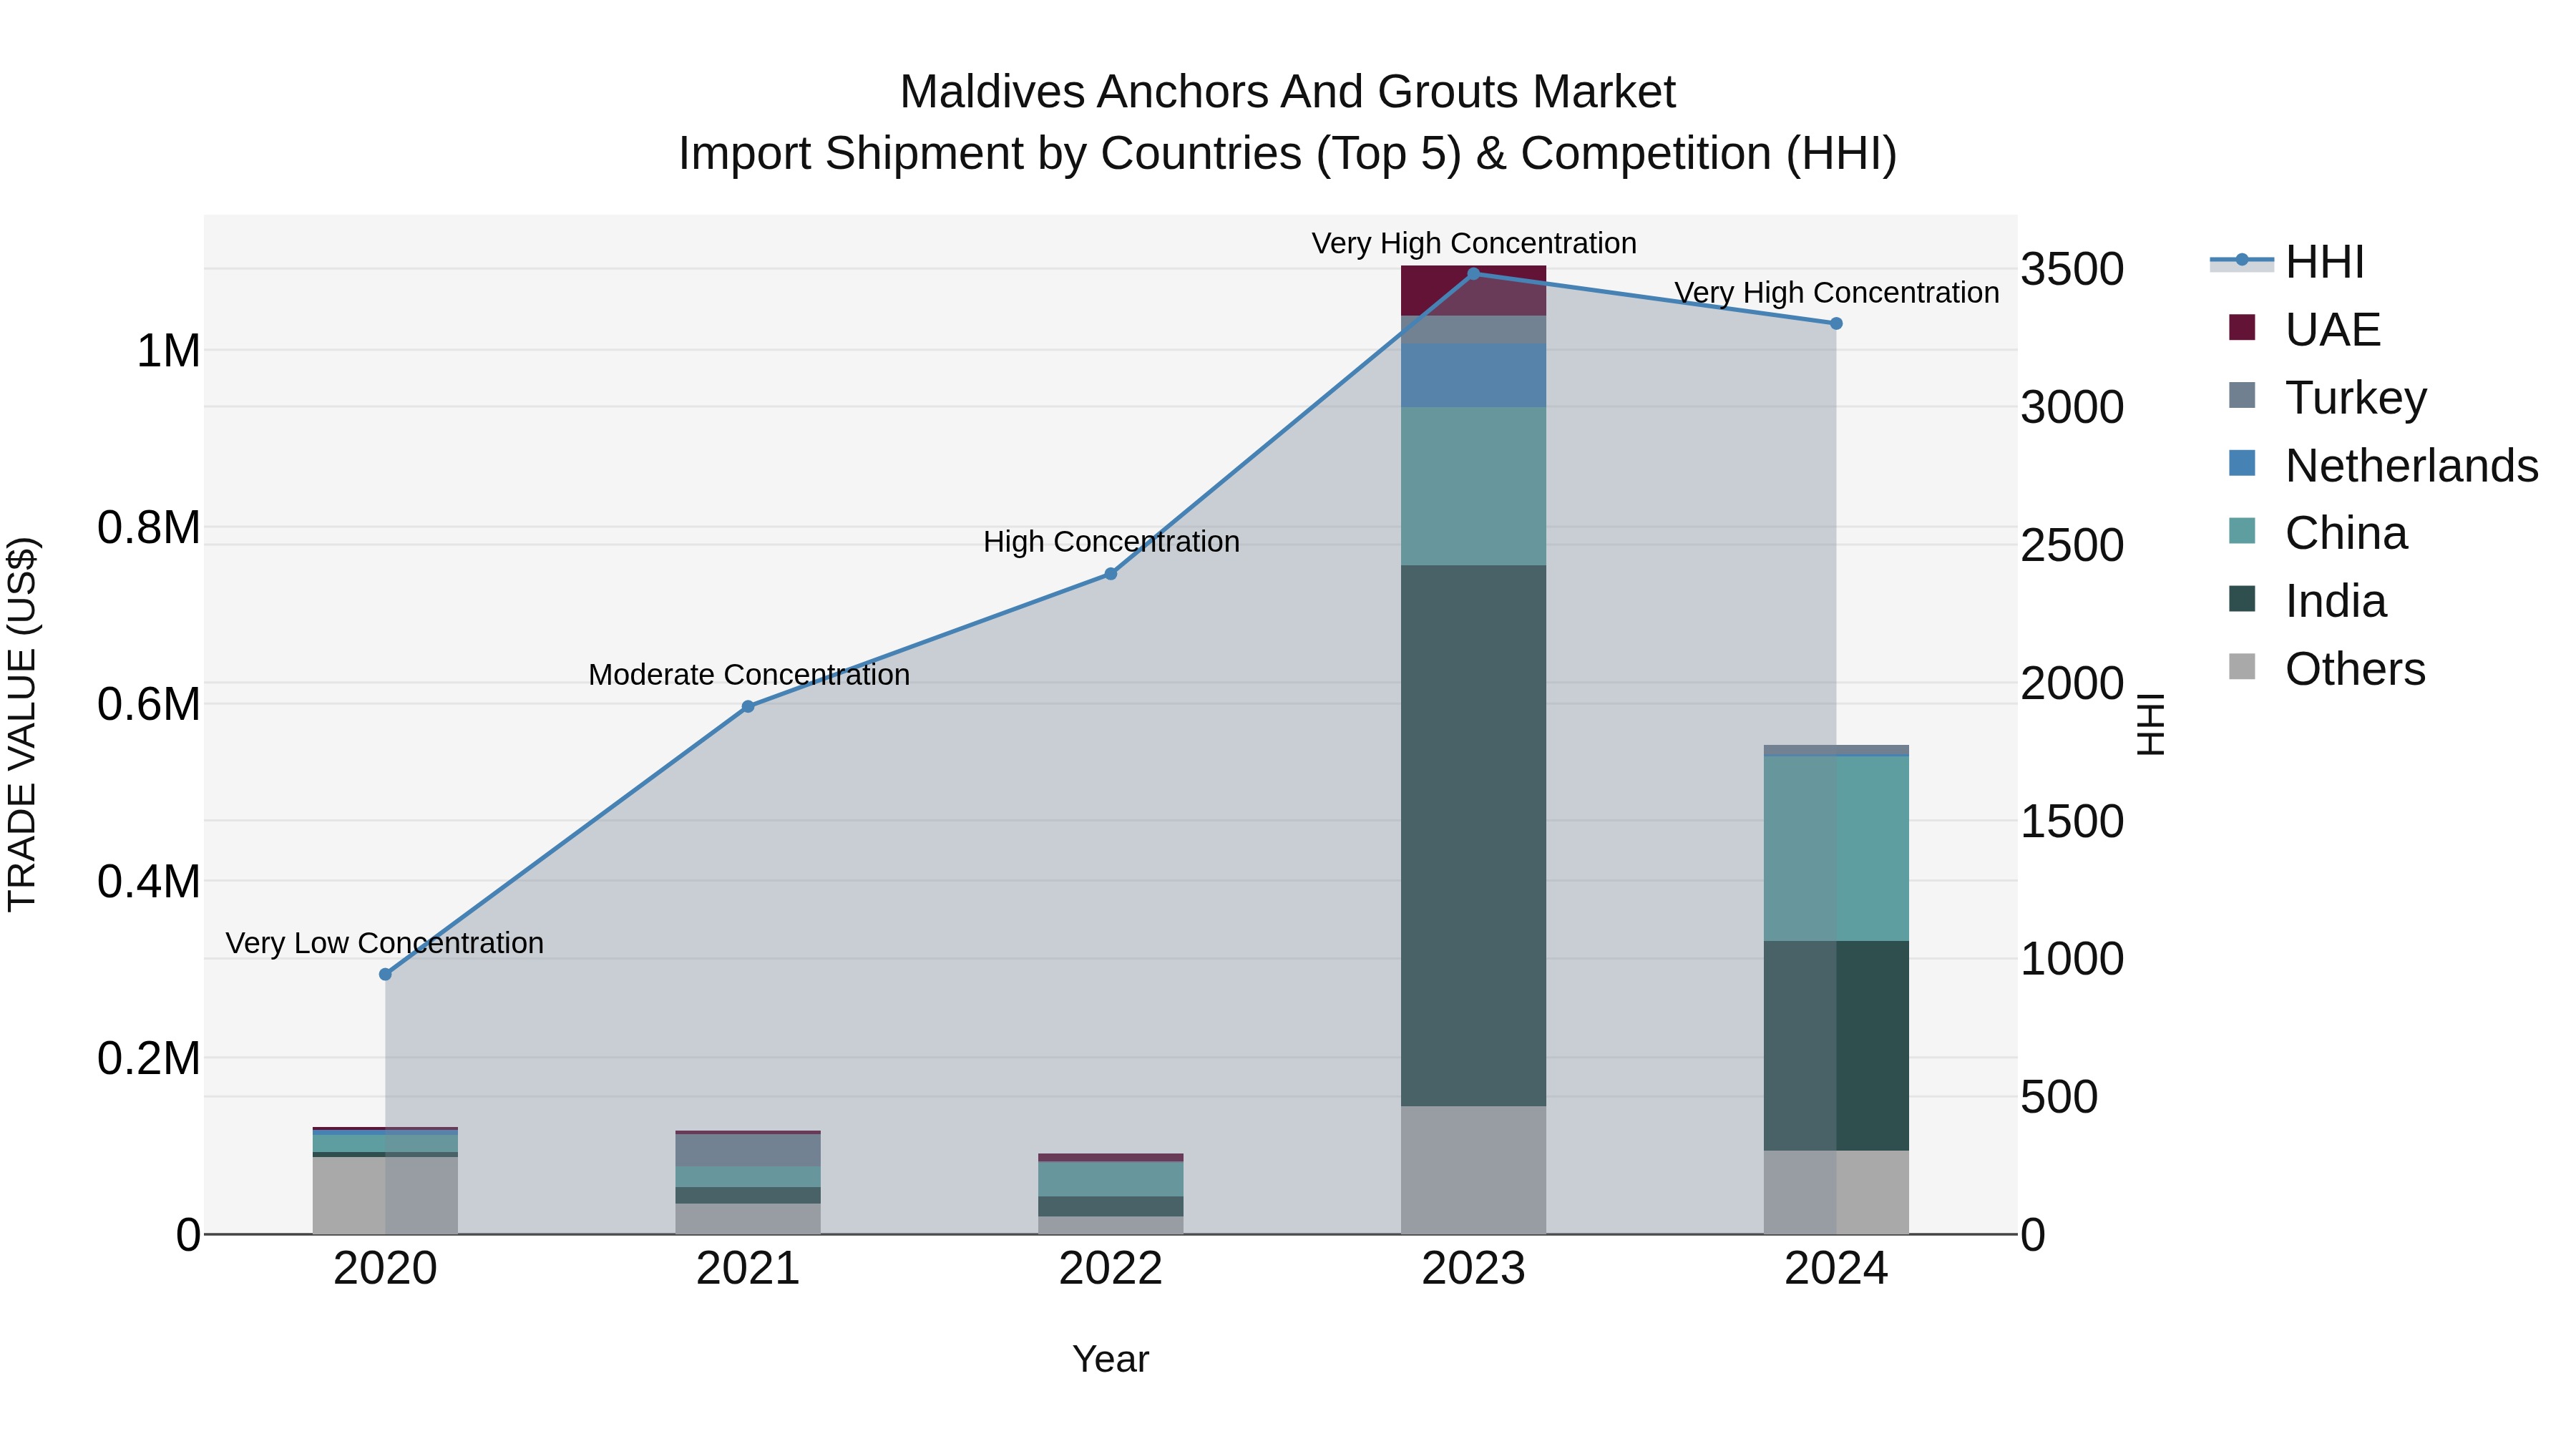Viewport: 2576px width, 1449px height.
Task: Click the 2020 HHI data point
Action: pos(385,974)
